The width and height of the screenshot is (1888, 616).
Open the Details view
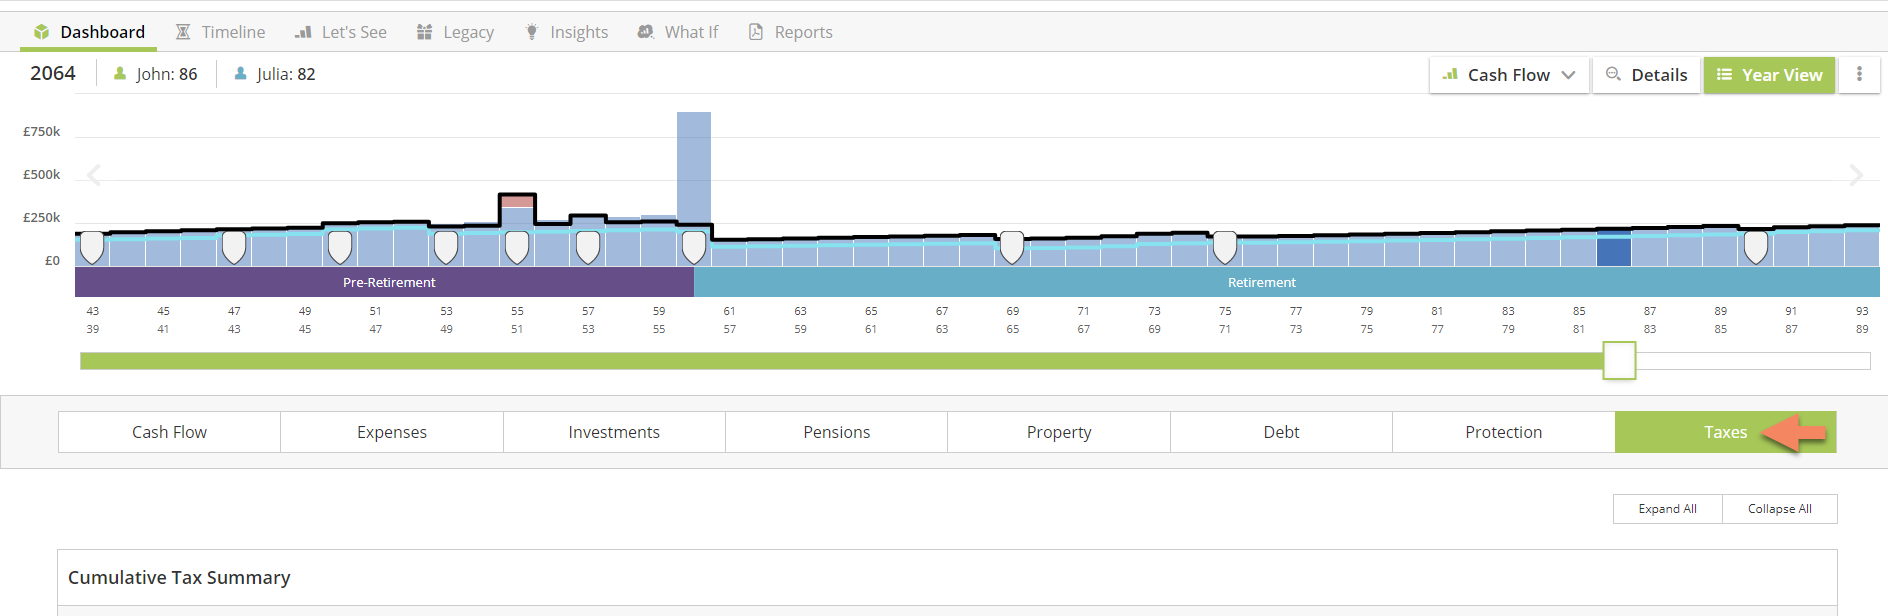1646,75
